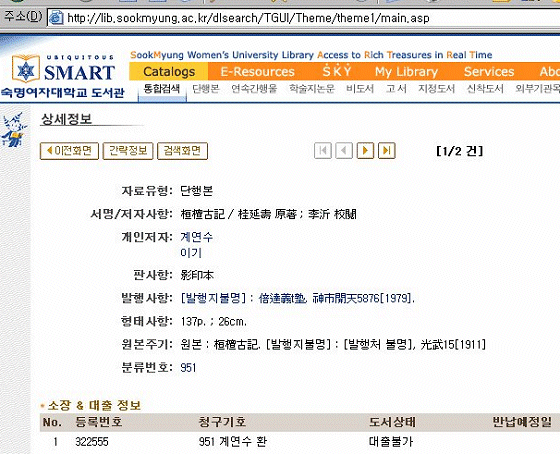Image resolution: width=560 pixels, height=454 pixels.
Task: Click the 단행본 material type value
Action: click(196, 191)
